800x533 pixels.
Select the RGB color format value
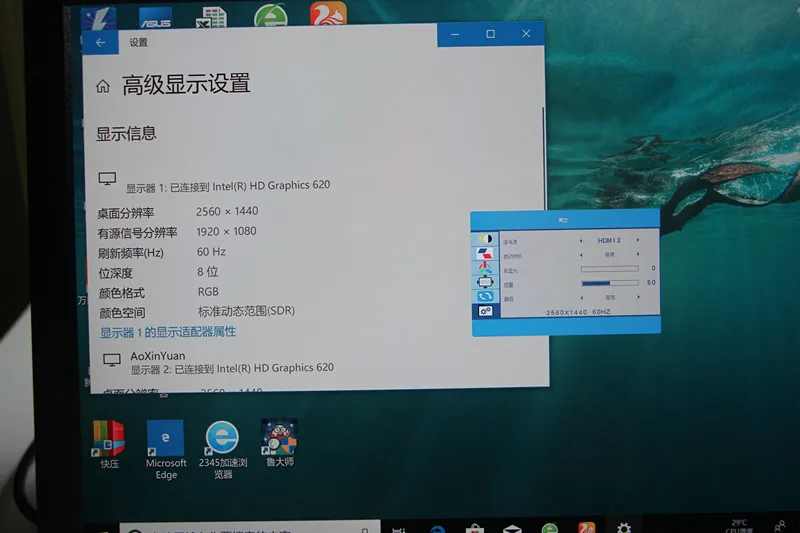(208, 292)
